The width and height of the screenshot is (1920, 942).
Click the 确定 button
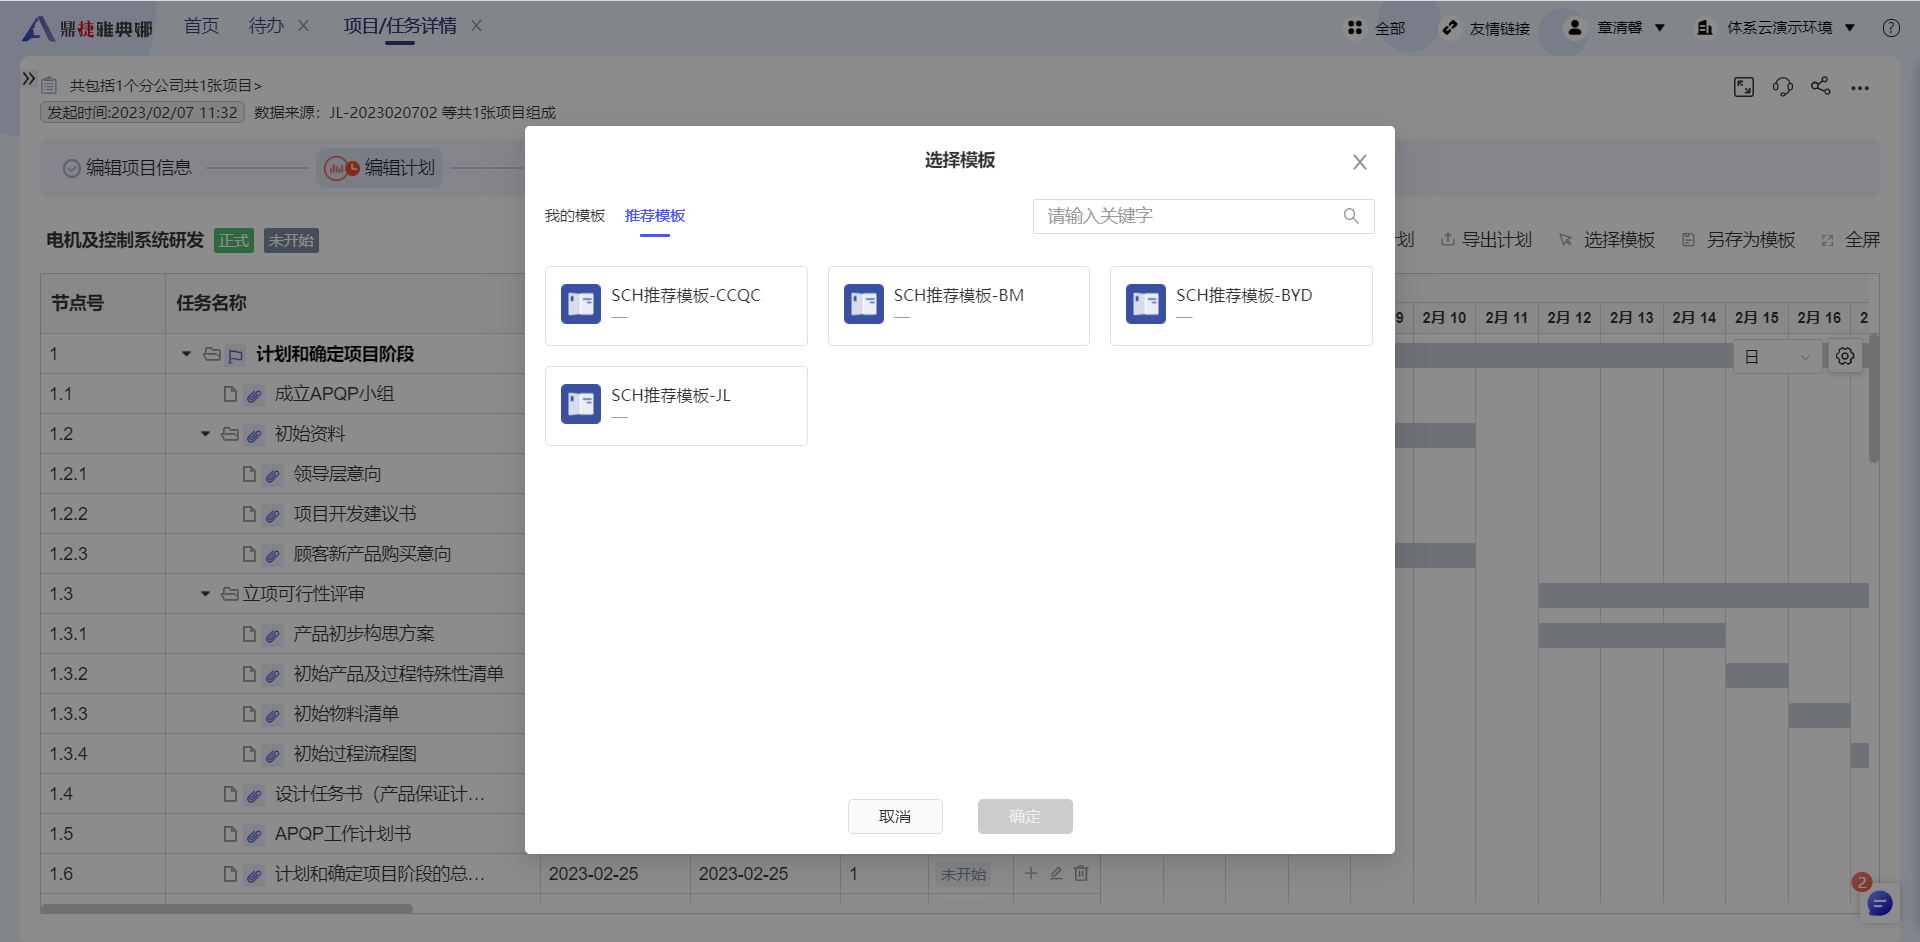tap(1025, 816)
